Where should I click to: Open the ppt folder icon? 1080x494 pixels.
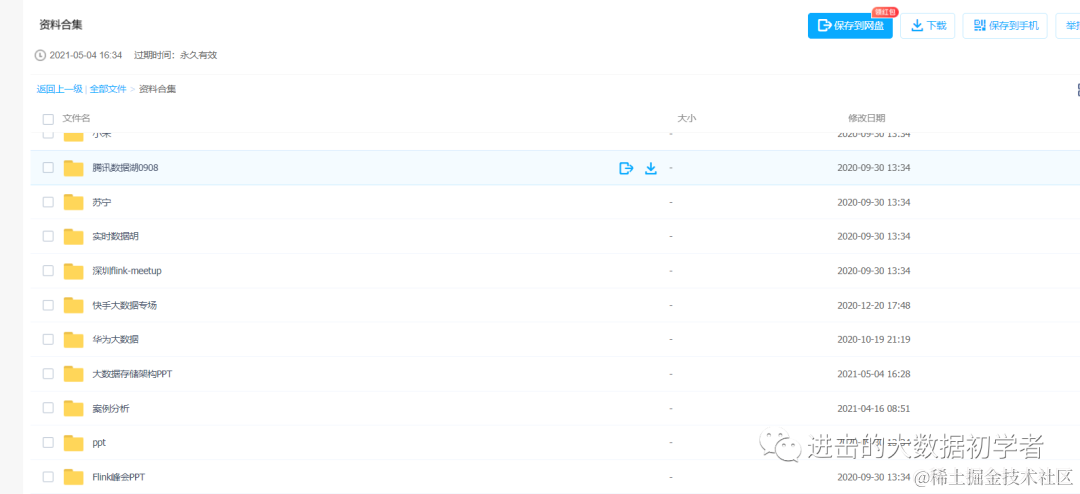click(74, 442)
